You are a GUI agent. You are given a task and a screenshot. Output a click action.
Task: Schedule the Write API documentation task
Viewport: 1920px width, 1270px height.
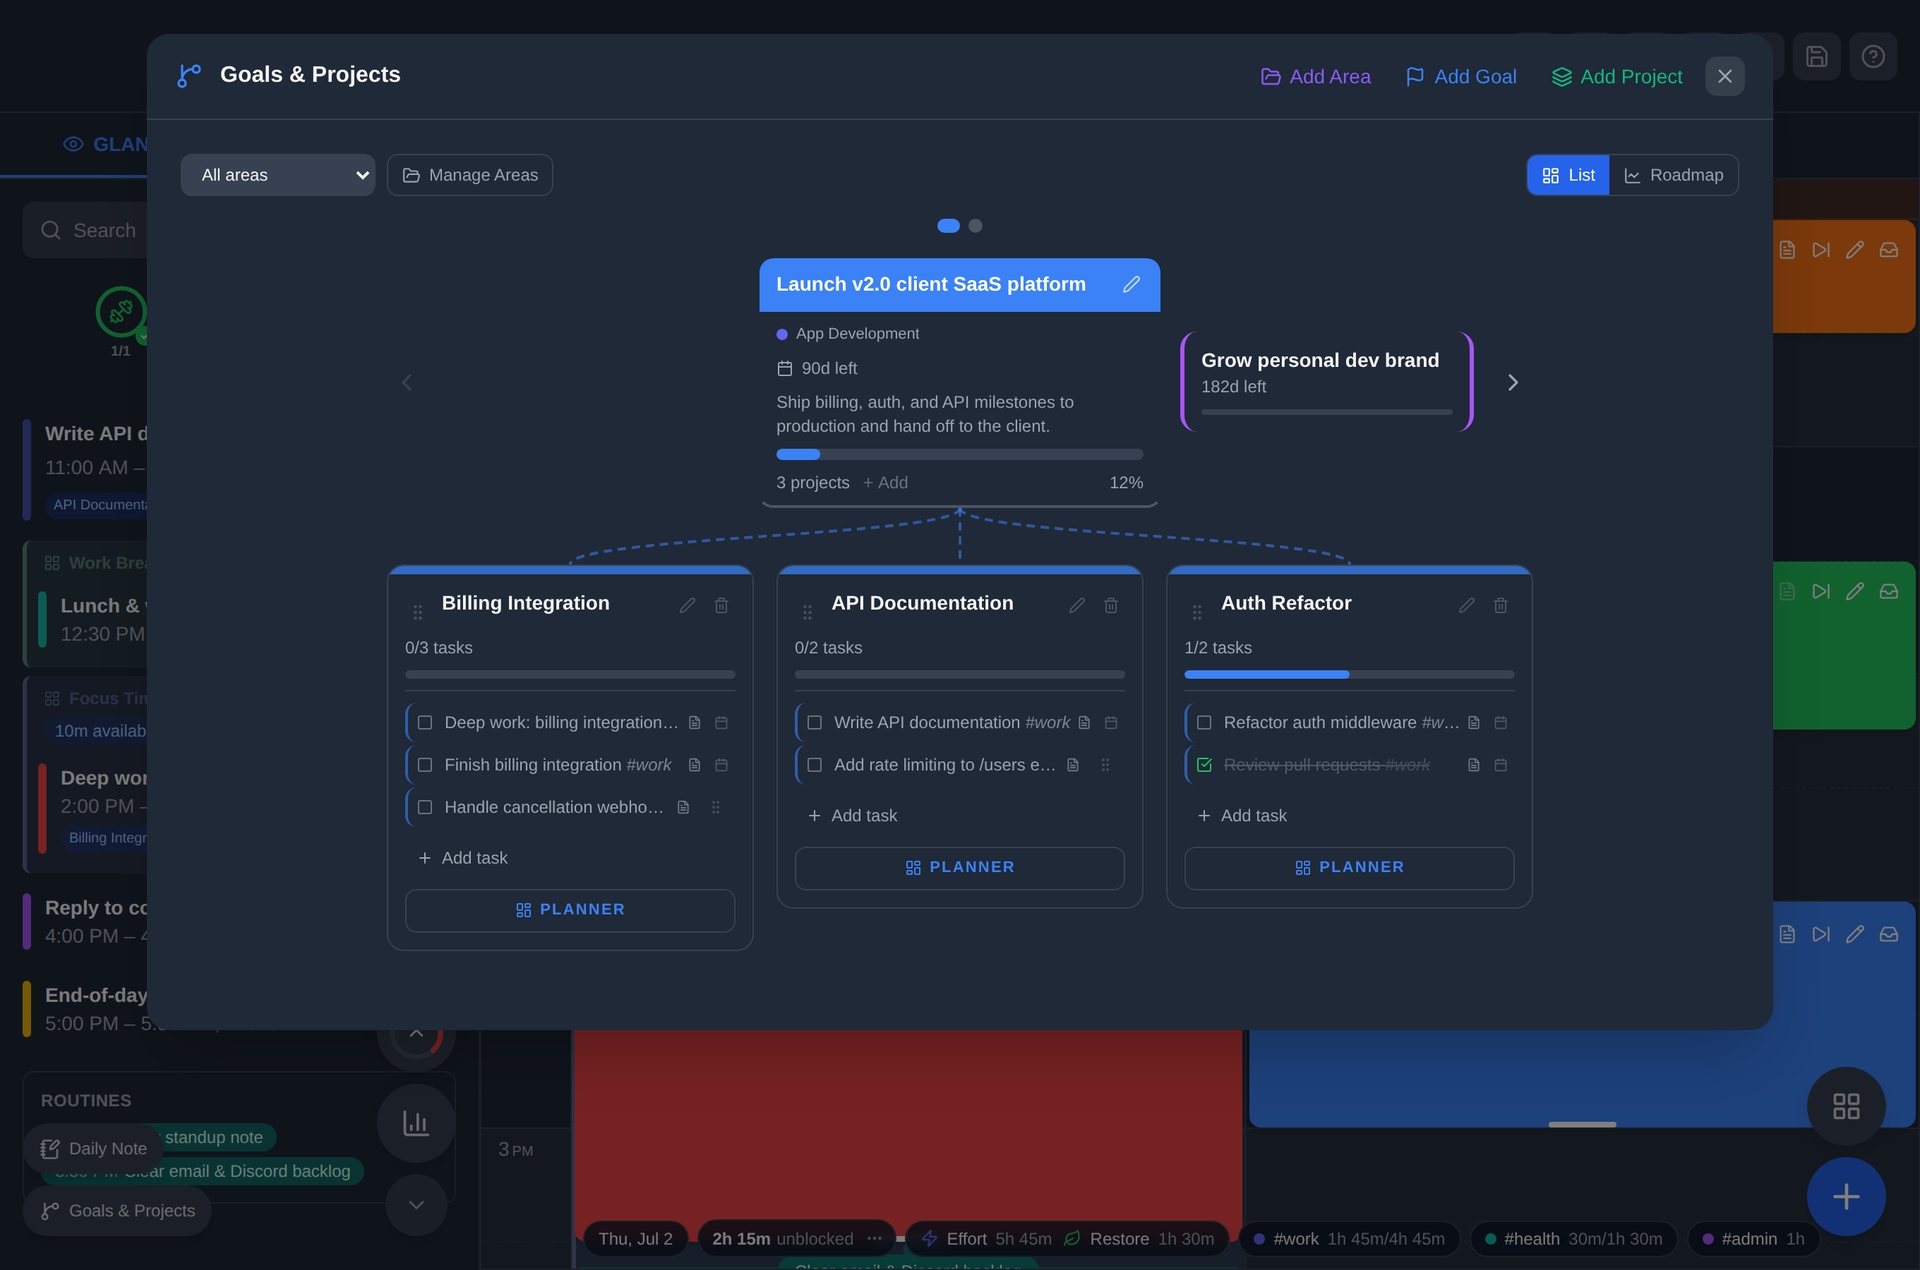coord(1111,723)
